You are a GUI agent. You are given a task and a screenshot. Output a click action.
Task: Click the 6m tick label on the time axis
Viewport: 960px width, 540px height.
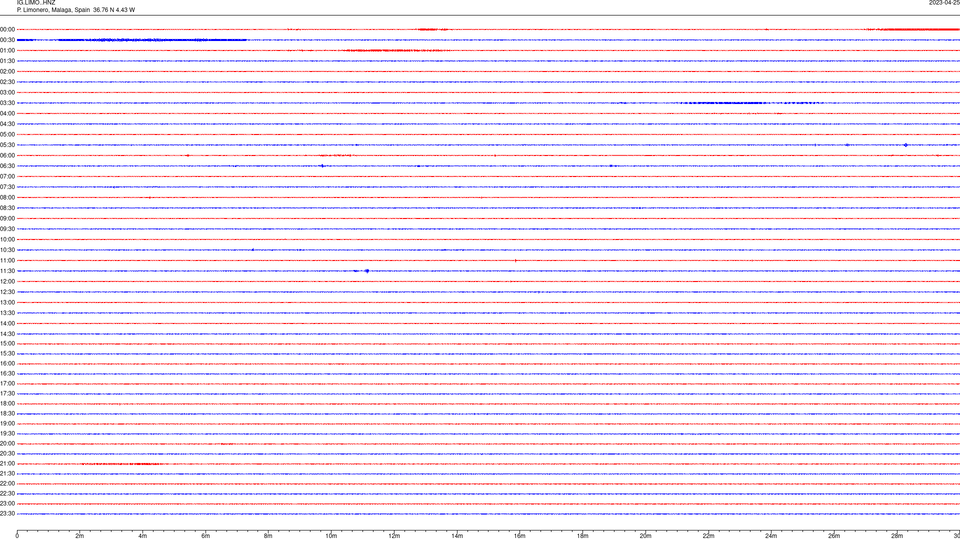pos(206,536)
